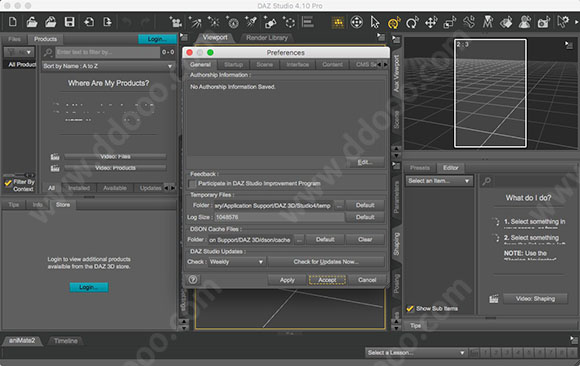Viewport: 580px width, 366px height.
Task: Select the Universal tool icon
Action: (357, 23)
